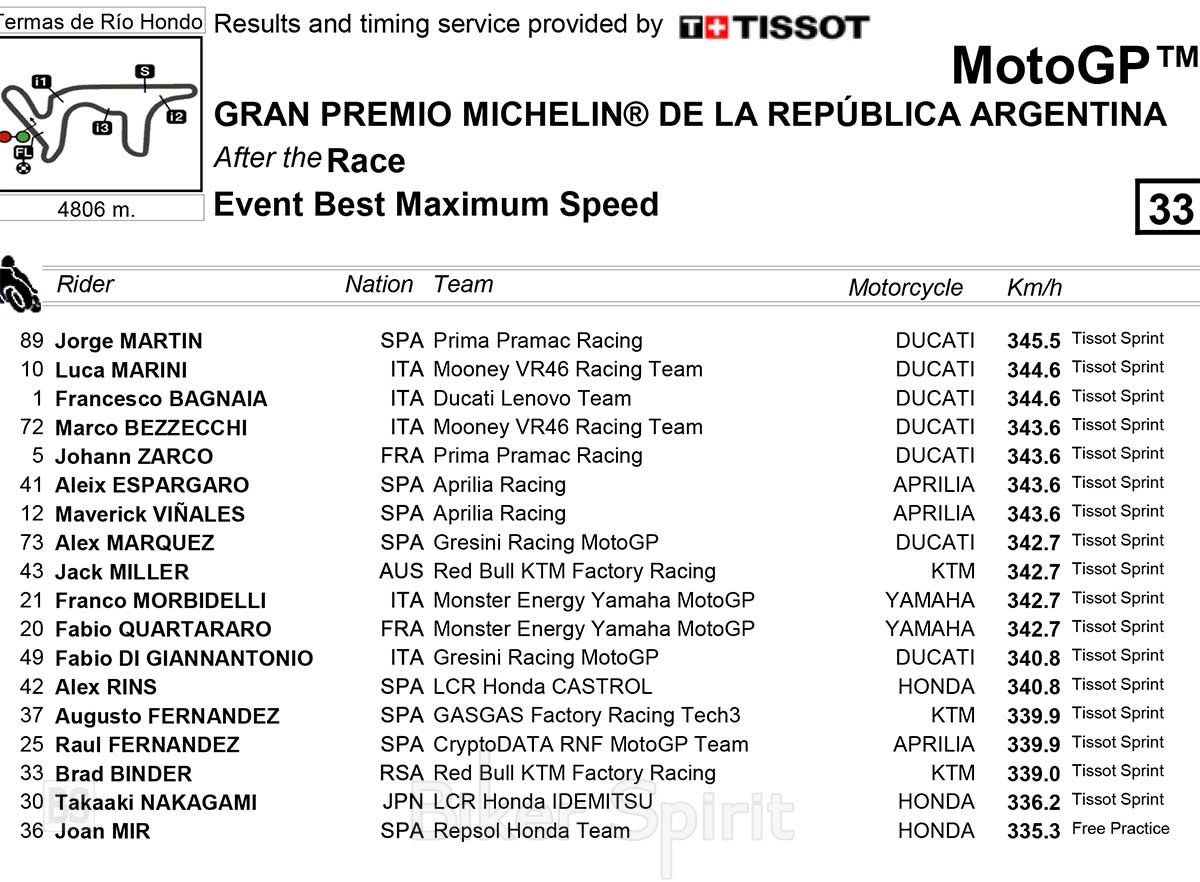Click the green dot on track map

[x=23, y=135]
